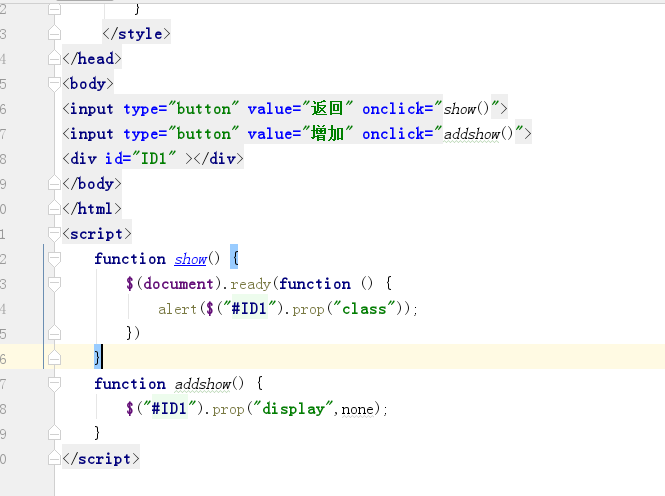Click the </html> closing tag
This screenshot has width=665, height=496.
point(92,209)
